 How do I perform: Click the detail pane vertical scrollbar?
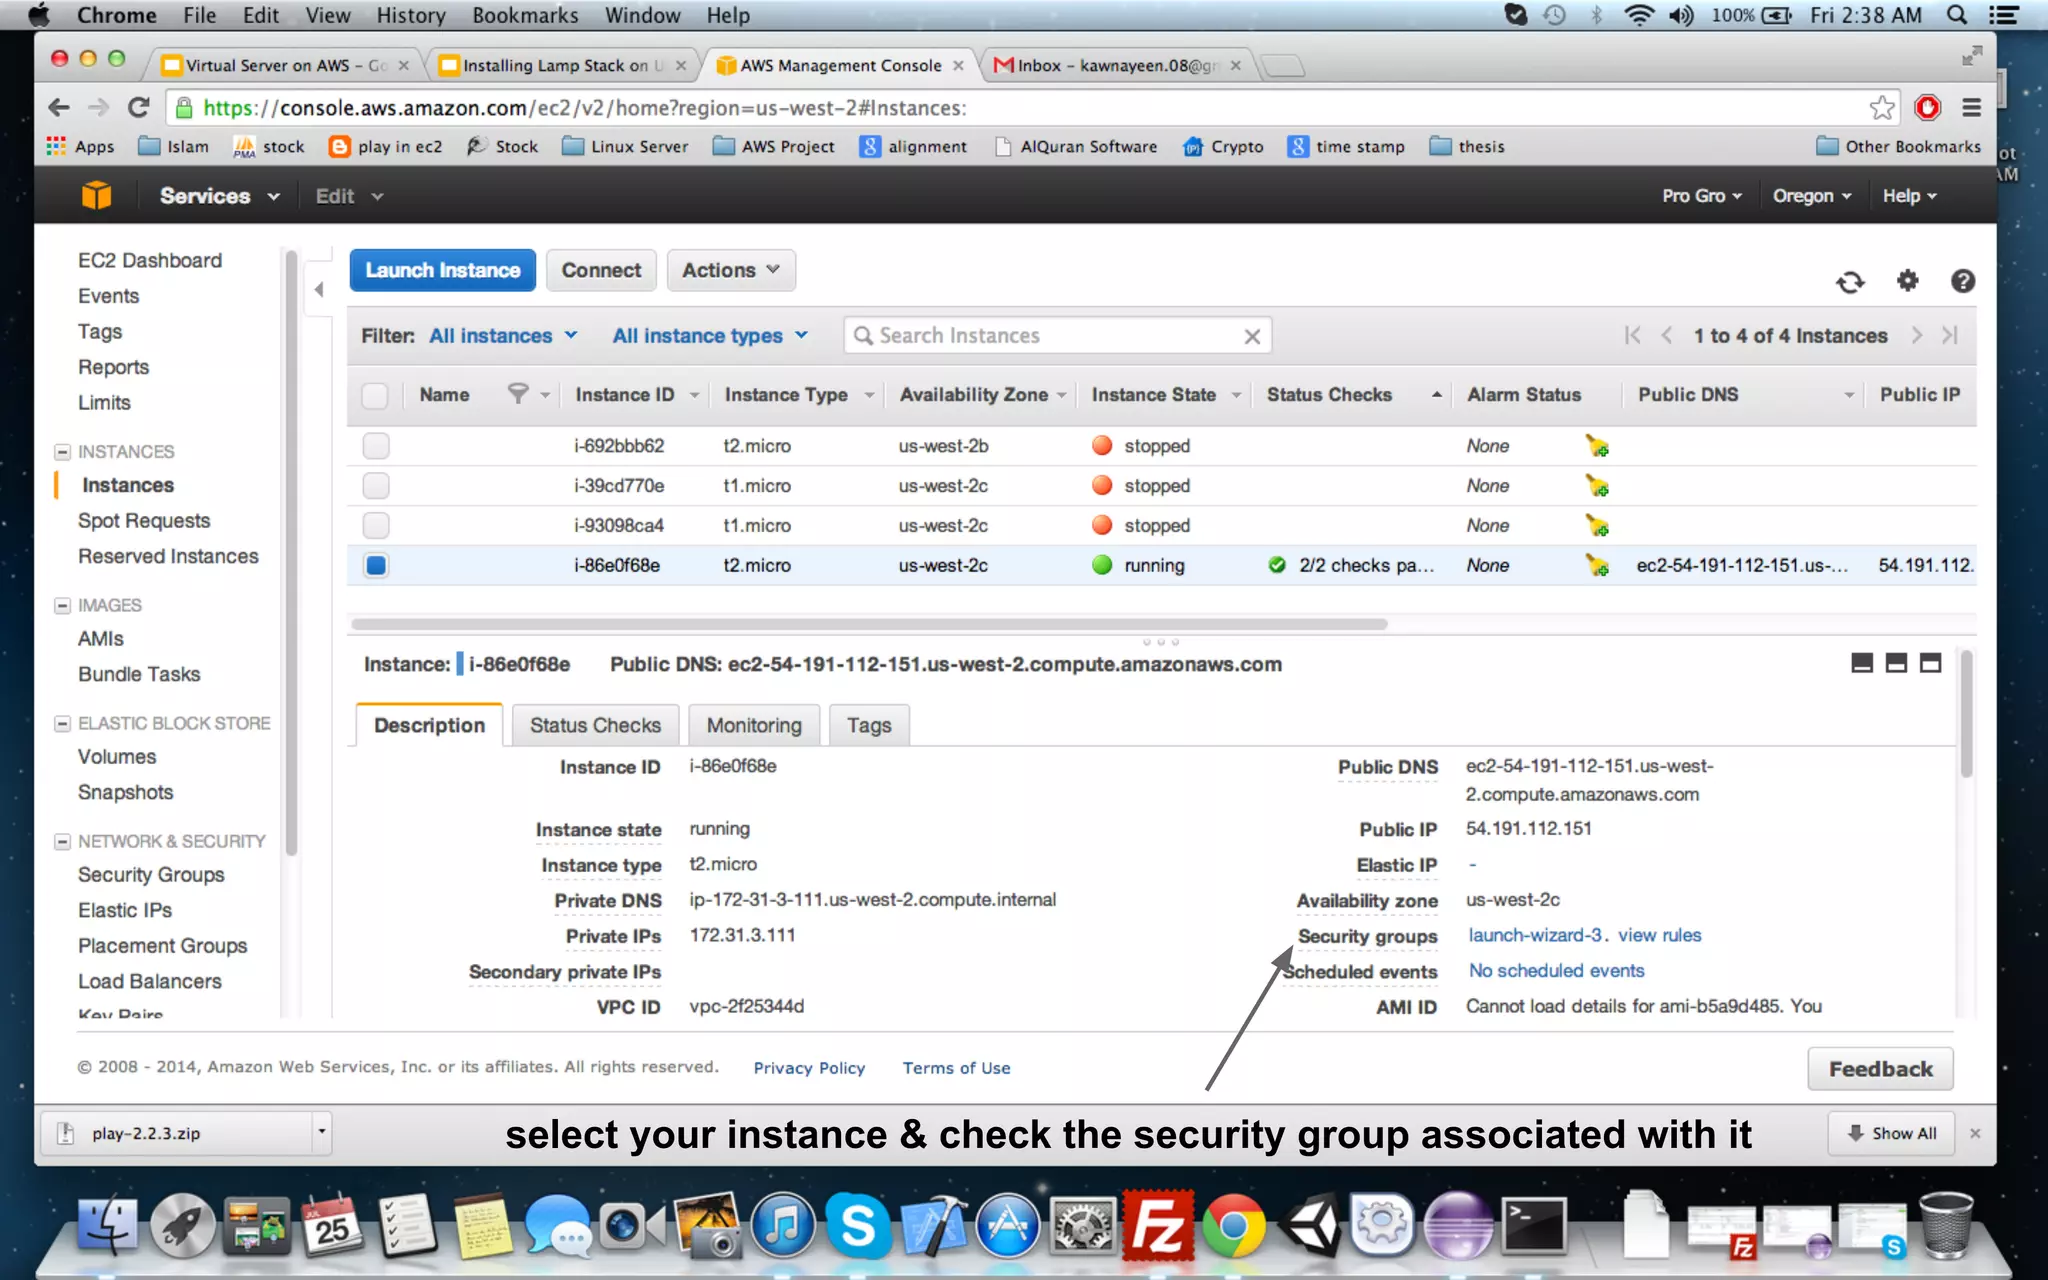(1965, 714)
